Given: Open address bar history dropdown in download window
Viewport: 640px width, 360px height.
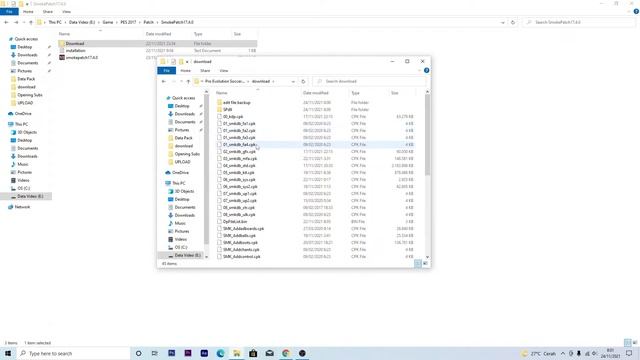Looking at the screenshot, I should tap(293, 82).
